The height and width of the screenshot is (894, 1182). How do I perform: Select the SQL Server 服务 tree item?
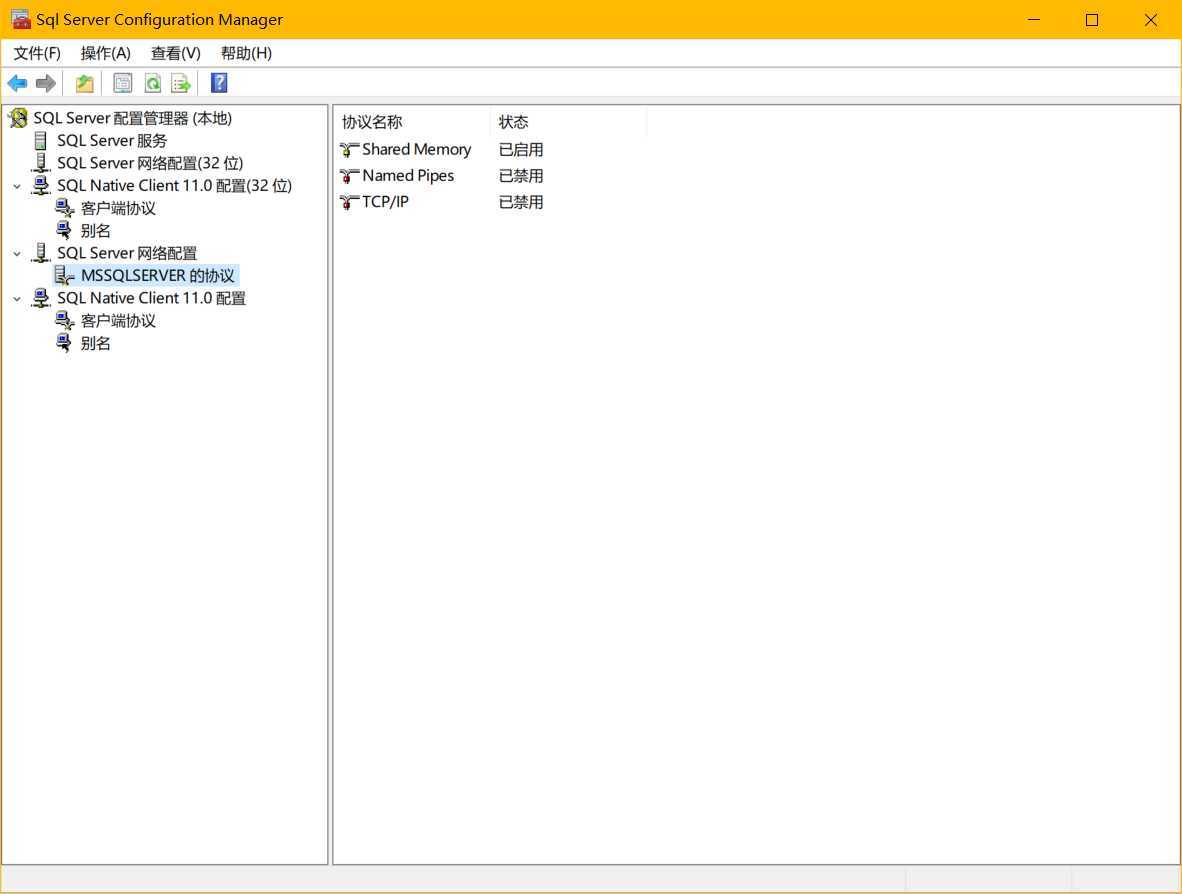tap(112, 141)
